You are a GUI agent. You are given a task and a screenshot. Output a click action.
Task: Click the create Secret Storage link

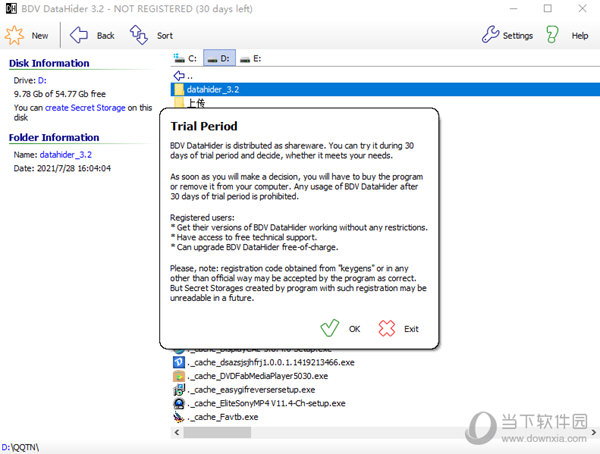coord(85,108)
